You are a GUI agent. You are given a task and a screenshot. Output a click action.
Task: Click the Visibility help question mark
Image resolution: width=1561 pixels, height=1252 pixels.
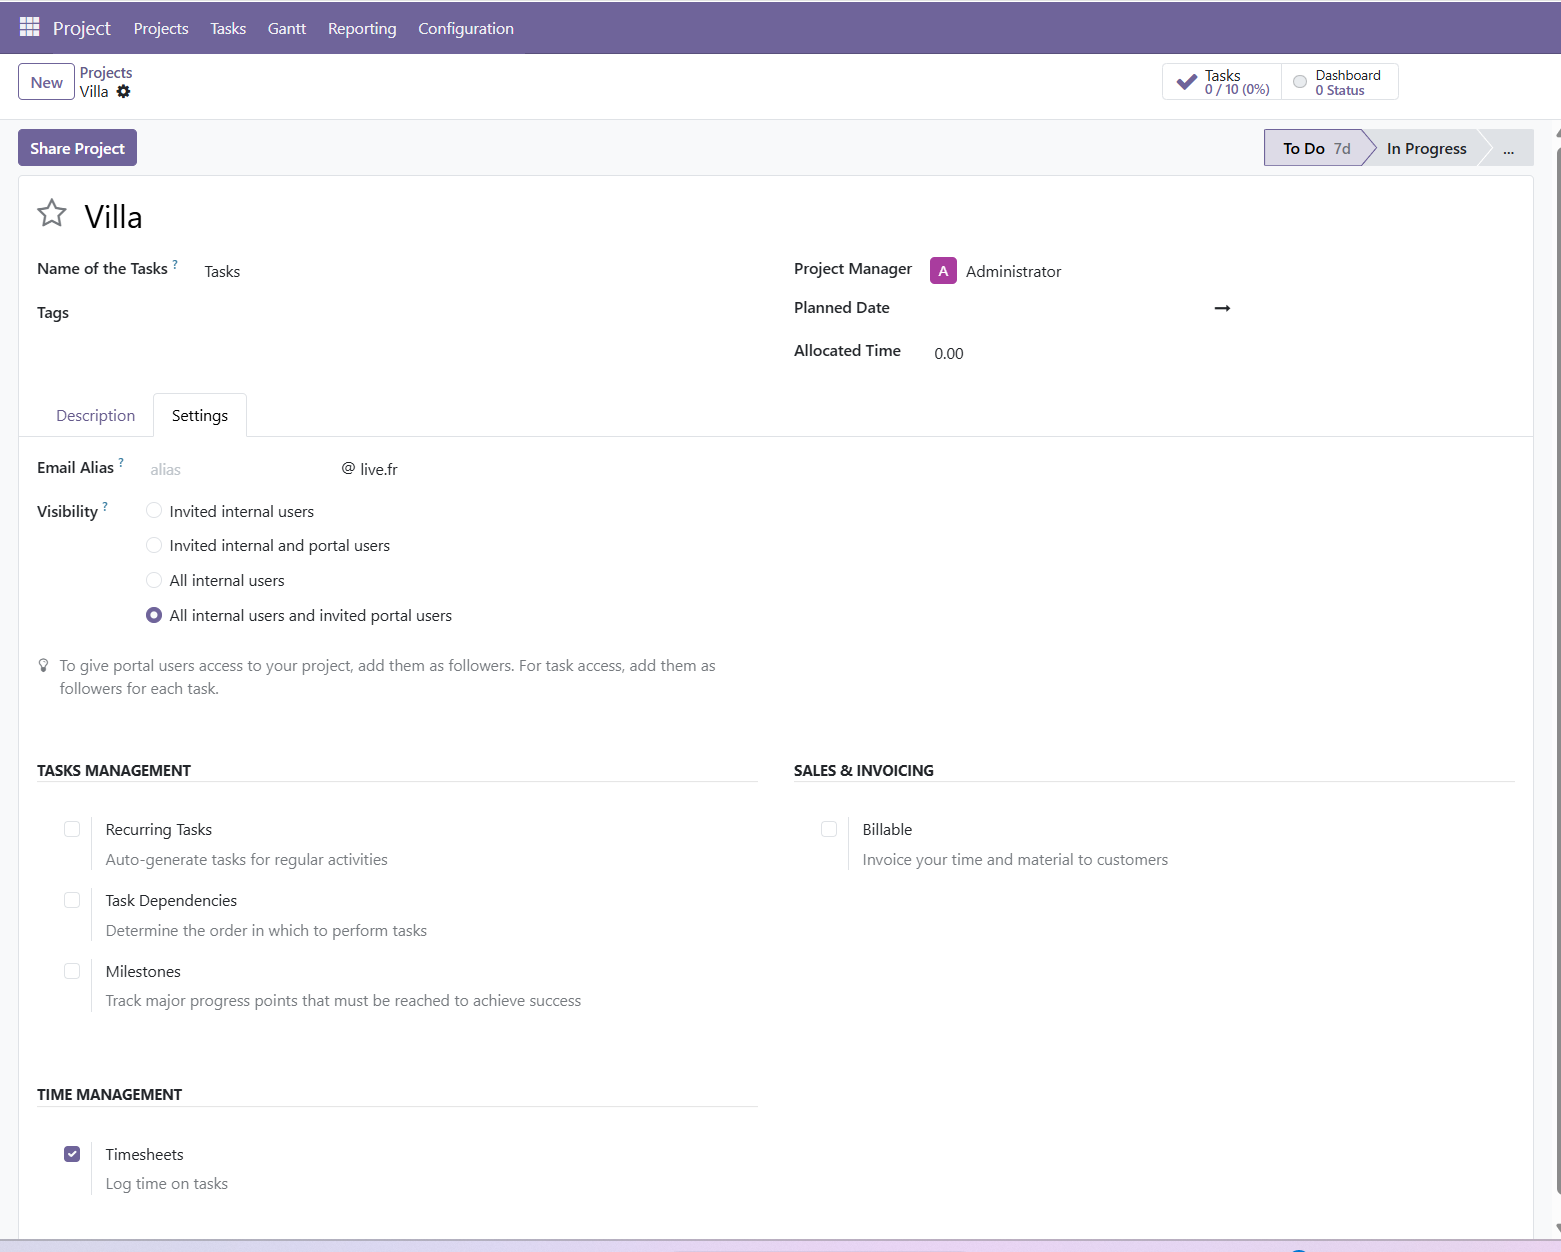pyautogui.click(x=105, y=506)
